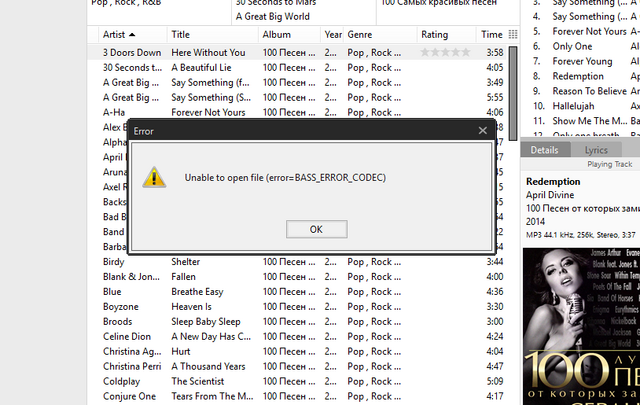Select Hurt by Christina Aguilera
The height and width of the screenshot is (405, 640).
tap(297, 351)
